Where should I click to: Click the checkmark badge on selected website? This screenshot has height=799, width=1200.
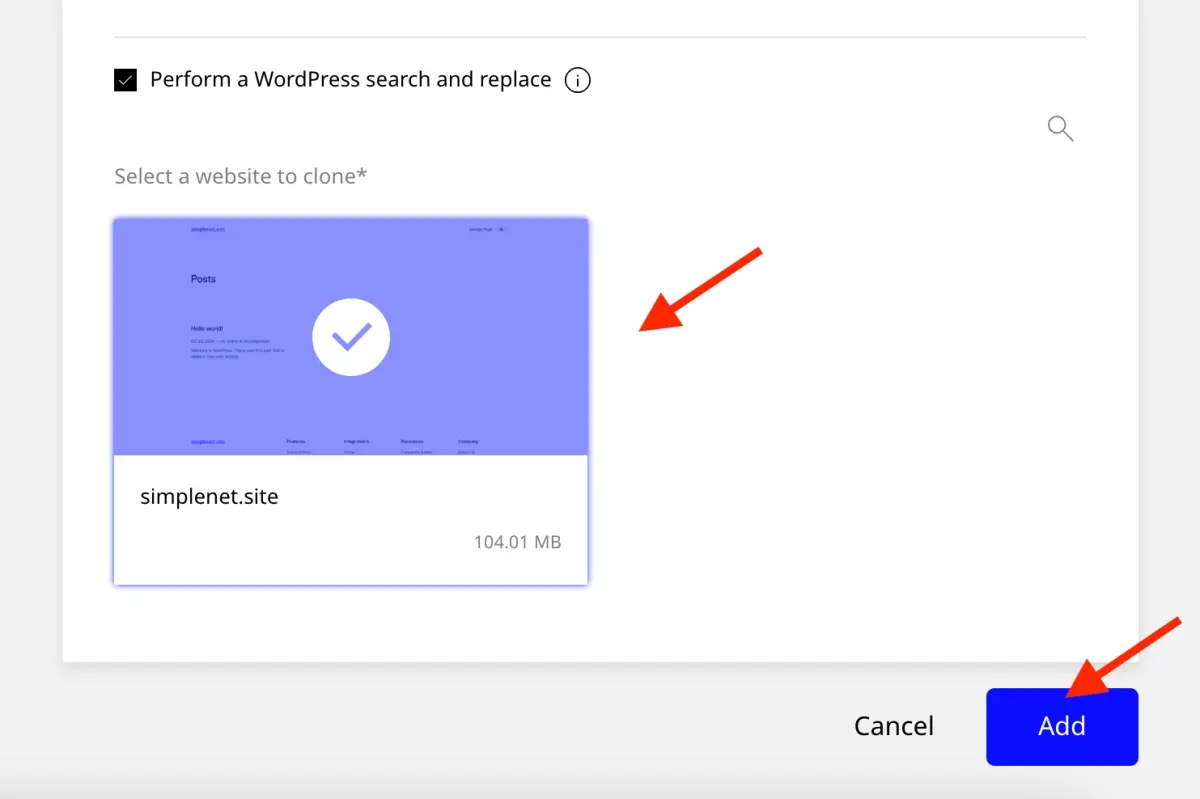click(351, 337)
